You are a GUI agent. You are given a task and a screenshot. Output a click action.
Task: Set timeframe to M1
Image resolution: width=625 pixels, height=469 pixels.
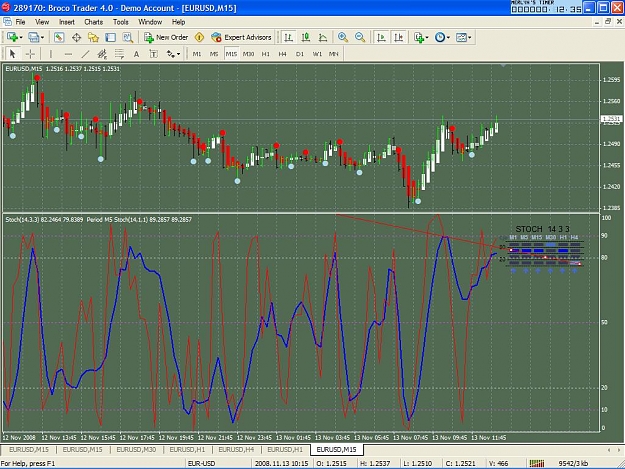pos(197,54)
